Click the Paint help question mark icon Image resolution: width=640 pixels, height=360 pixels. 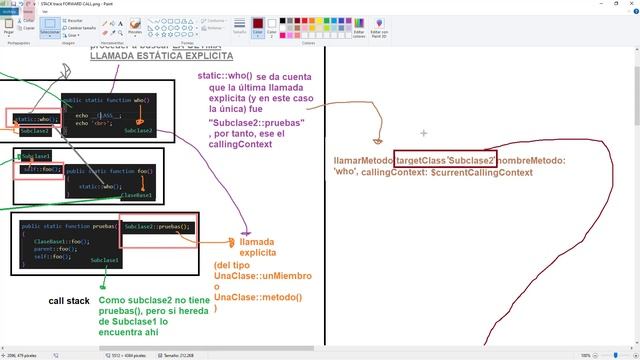click(x=636, y=11)
